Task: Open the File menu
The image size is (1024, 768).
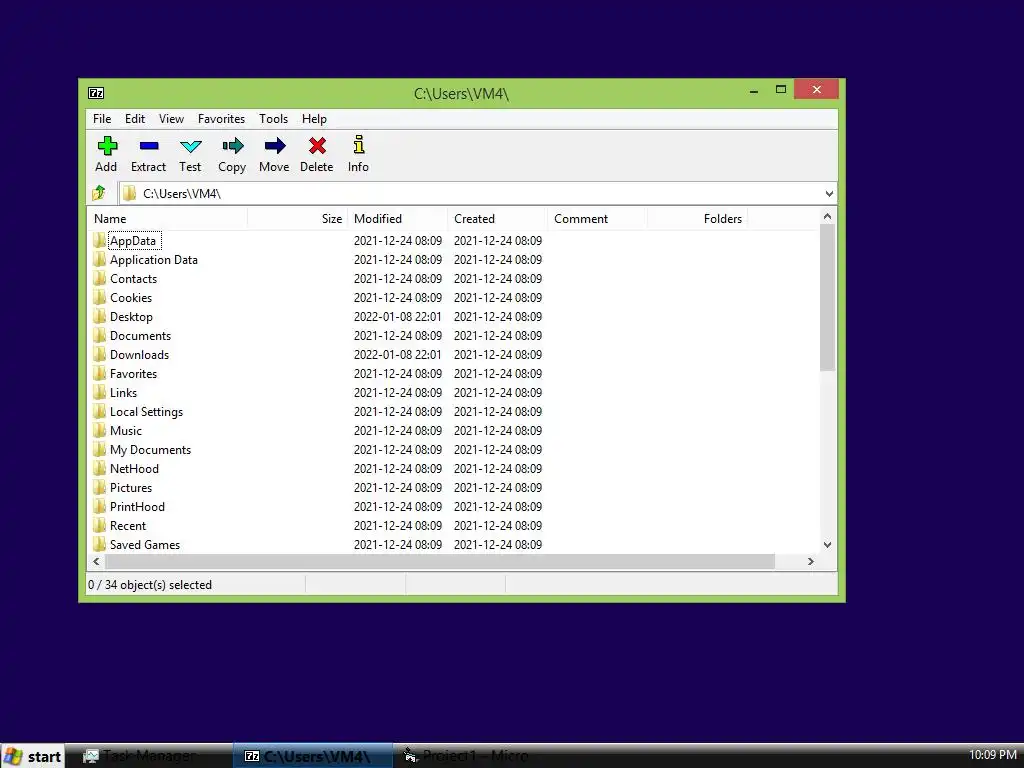Action: [x=102, y=119]
